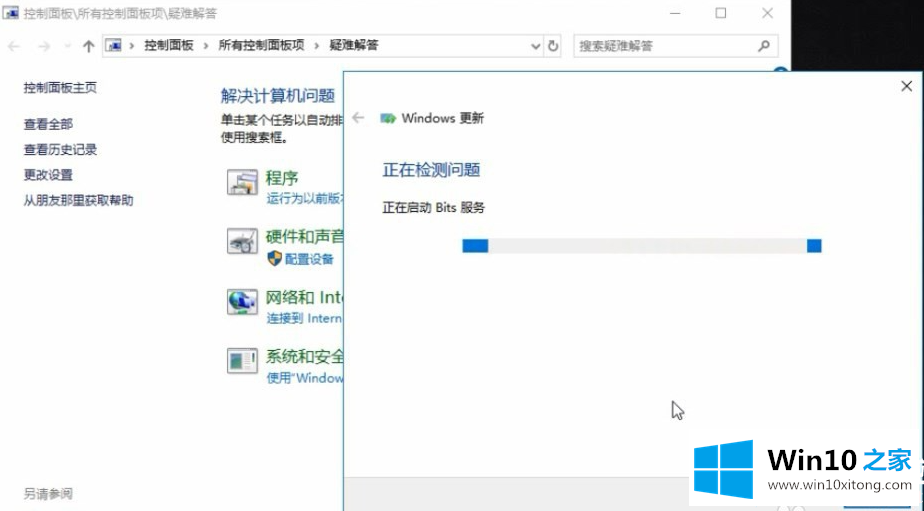Click the 硬件和声音 category icon
Image resolution: width=924 pixels, height=511 pixels.
point(242,242)
